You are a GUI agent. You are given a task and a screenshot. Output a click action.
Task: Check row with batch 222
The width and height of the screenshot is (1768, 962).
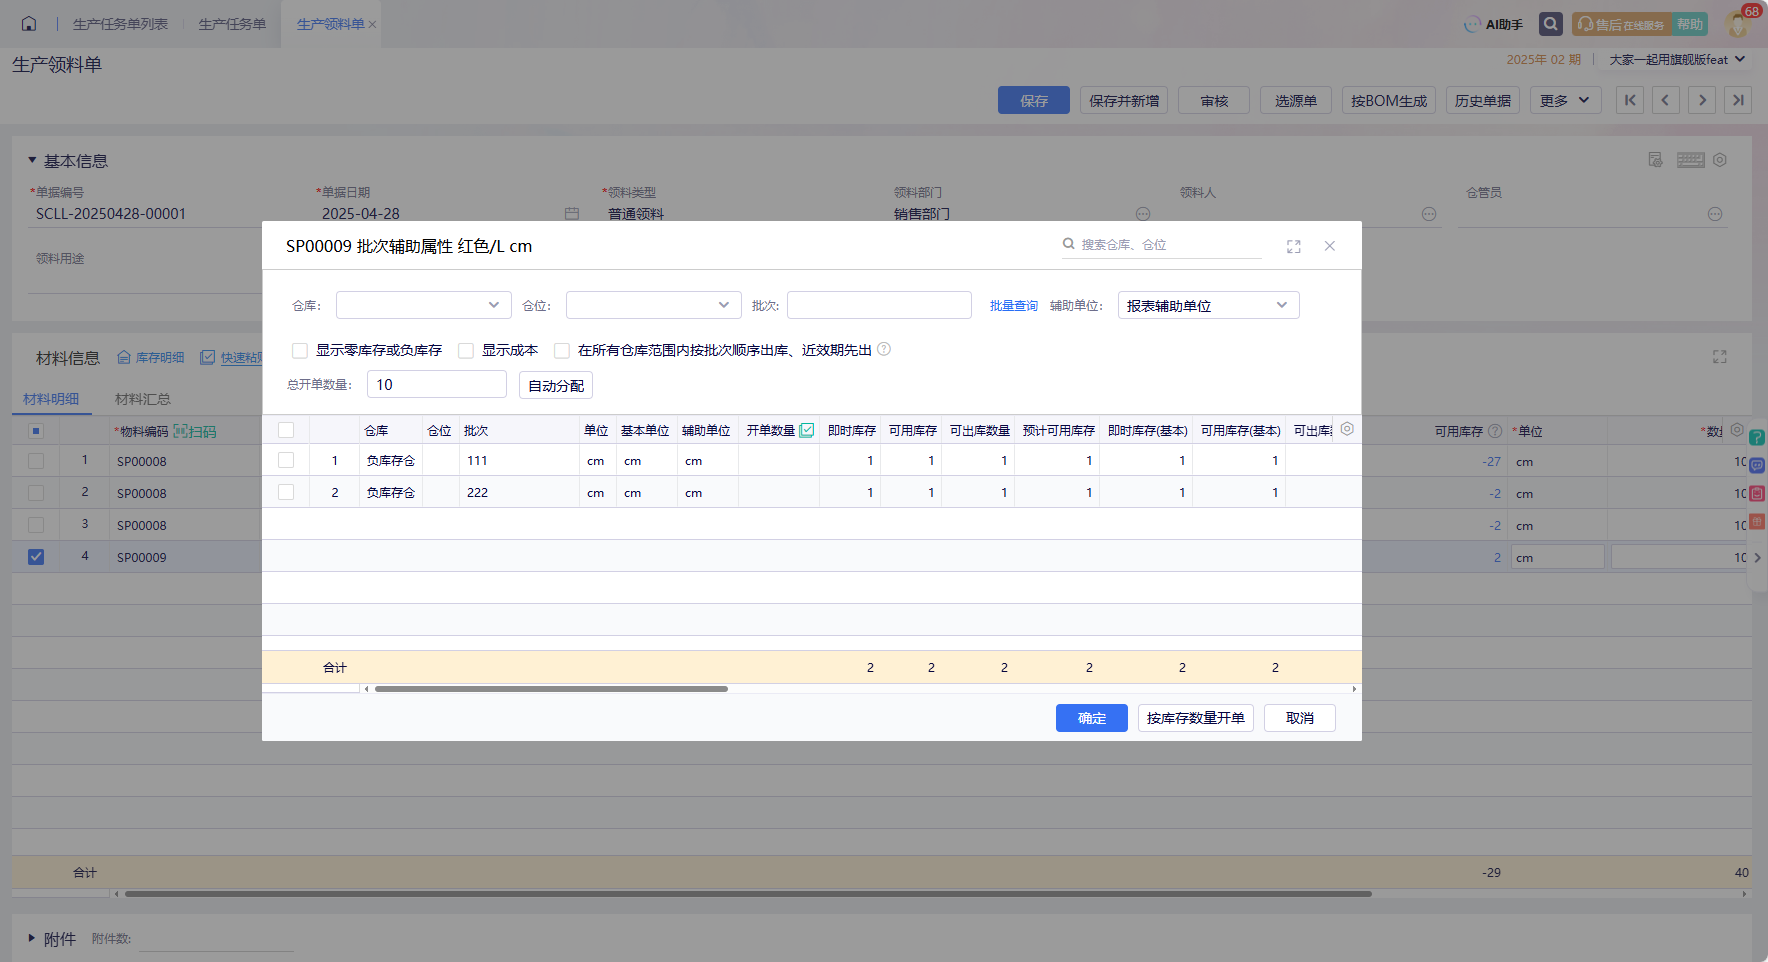(x=286, y=492)
